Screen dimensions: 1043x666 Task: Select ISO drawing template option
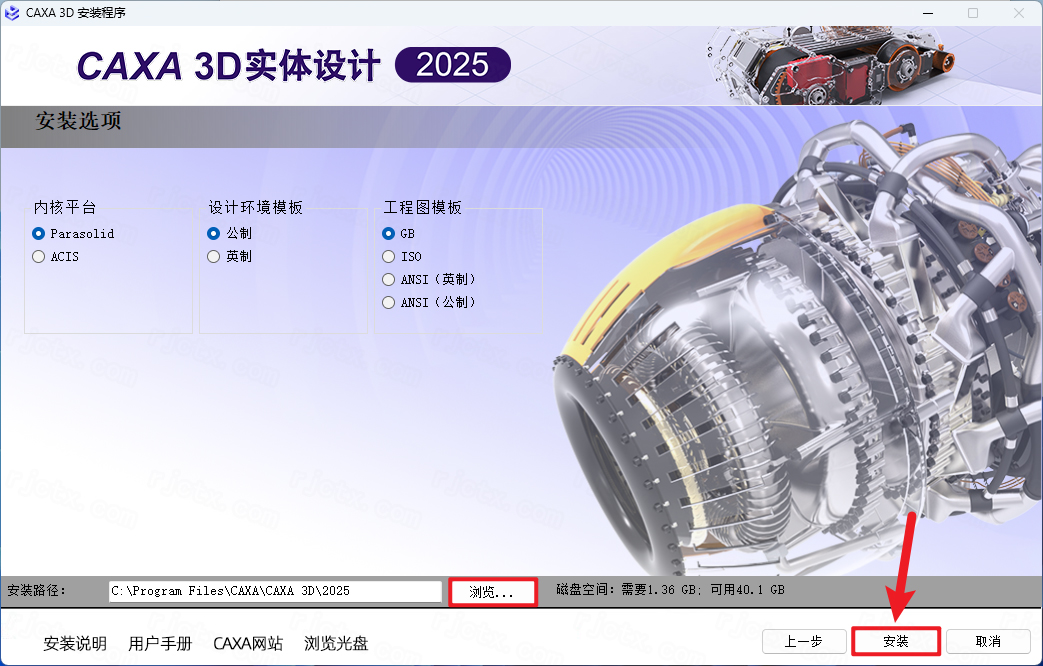(402, 256)
